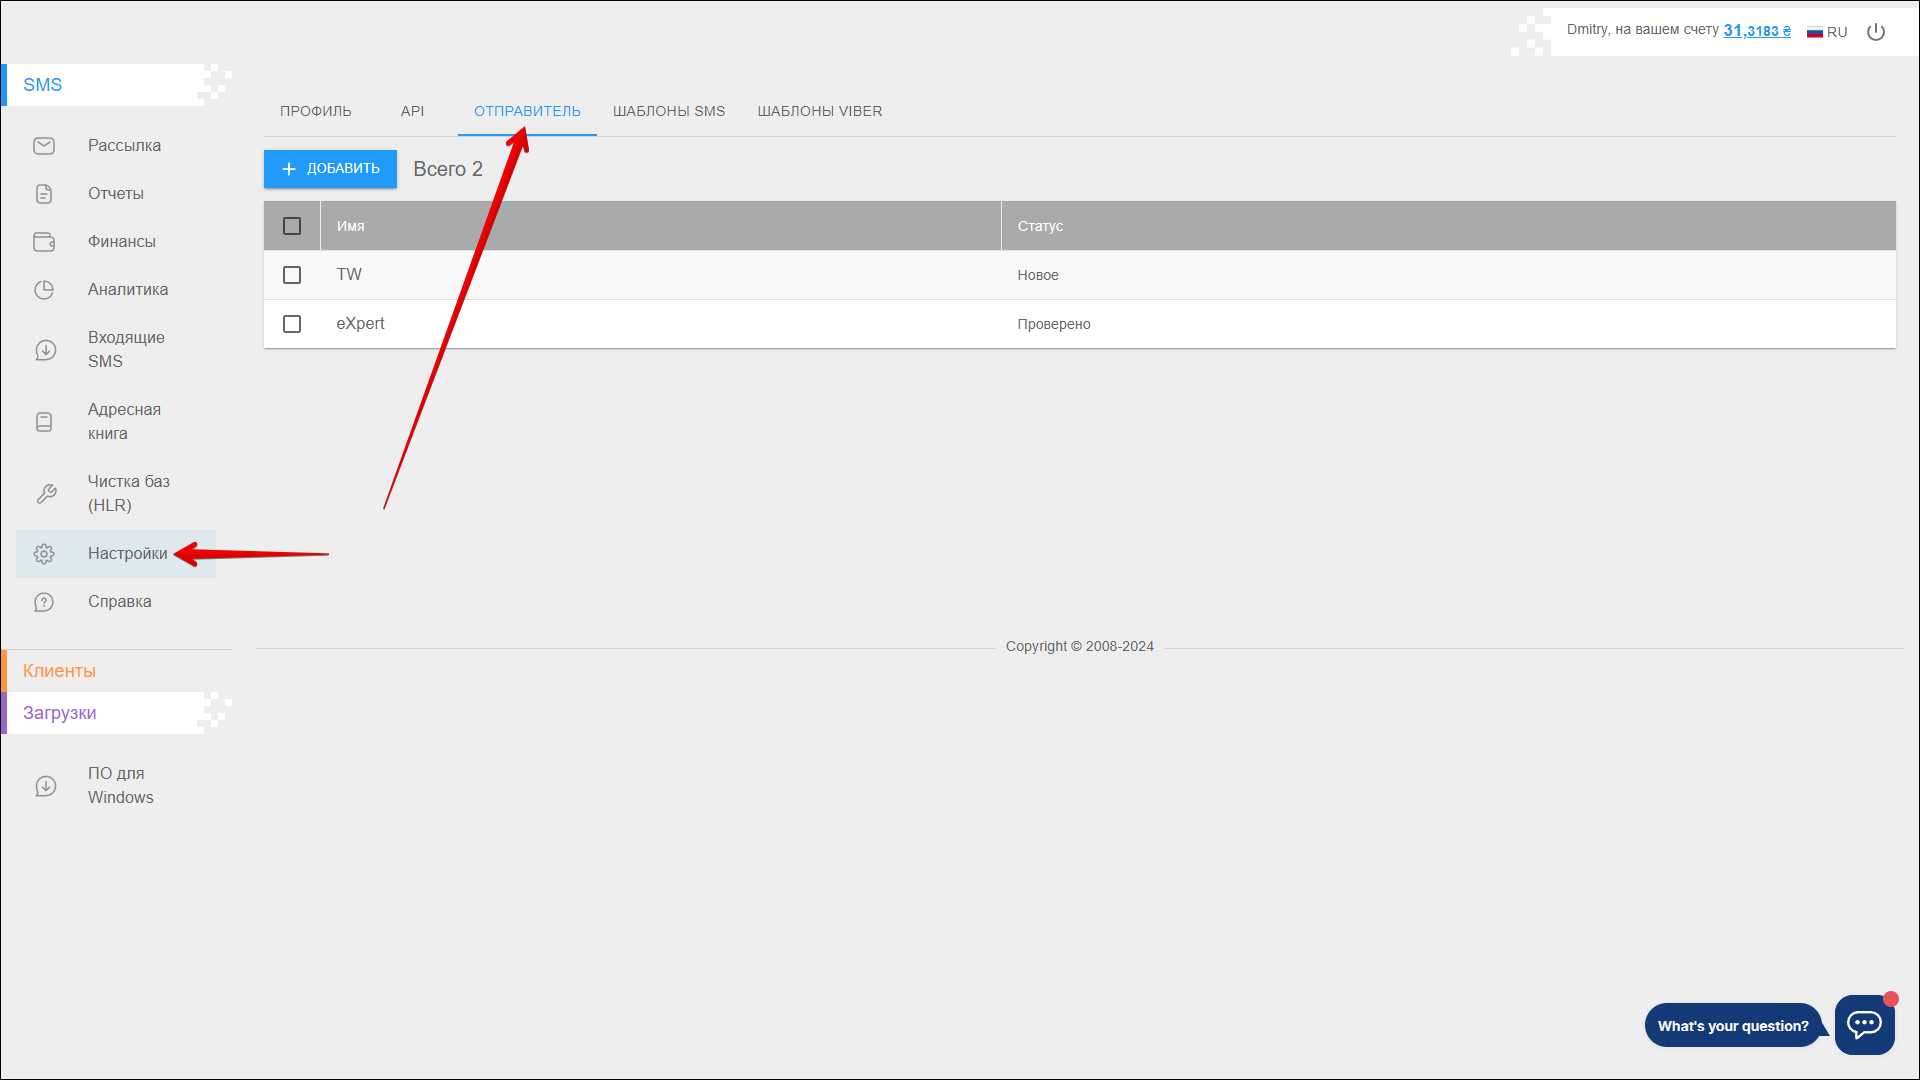Viewport: 1920px width, 1080px height.
Task: Open the chat bubble support widget
Action: pos(1864,1024)
